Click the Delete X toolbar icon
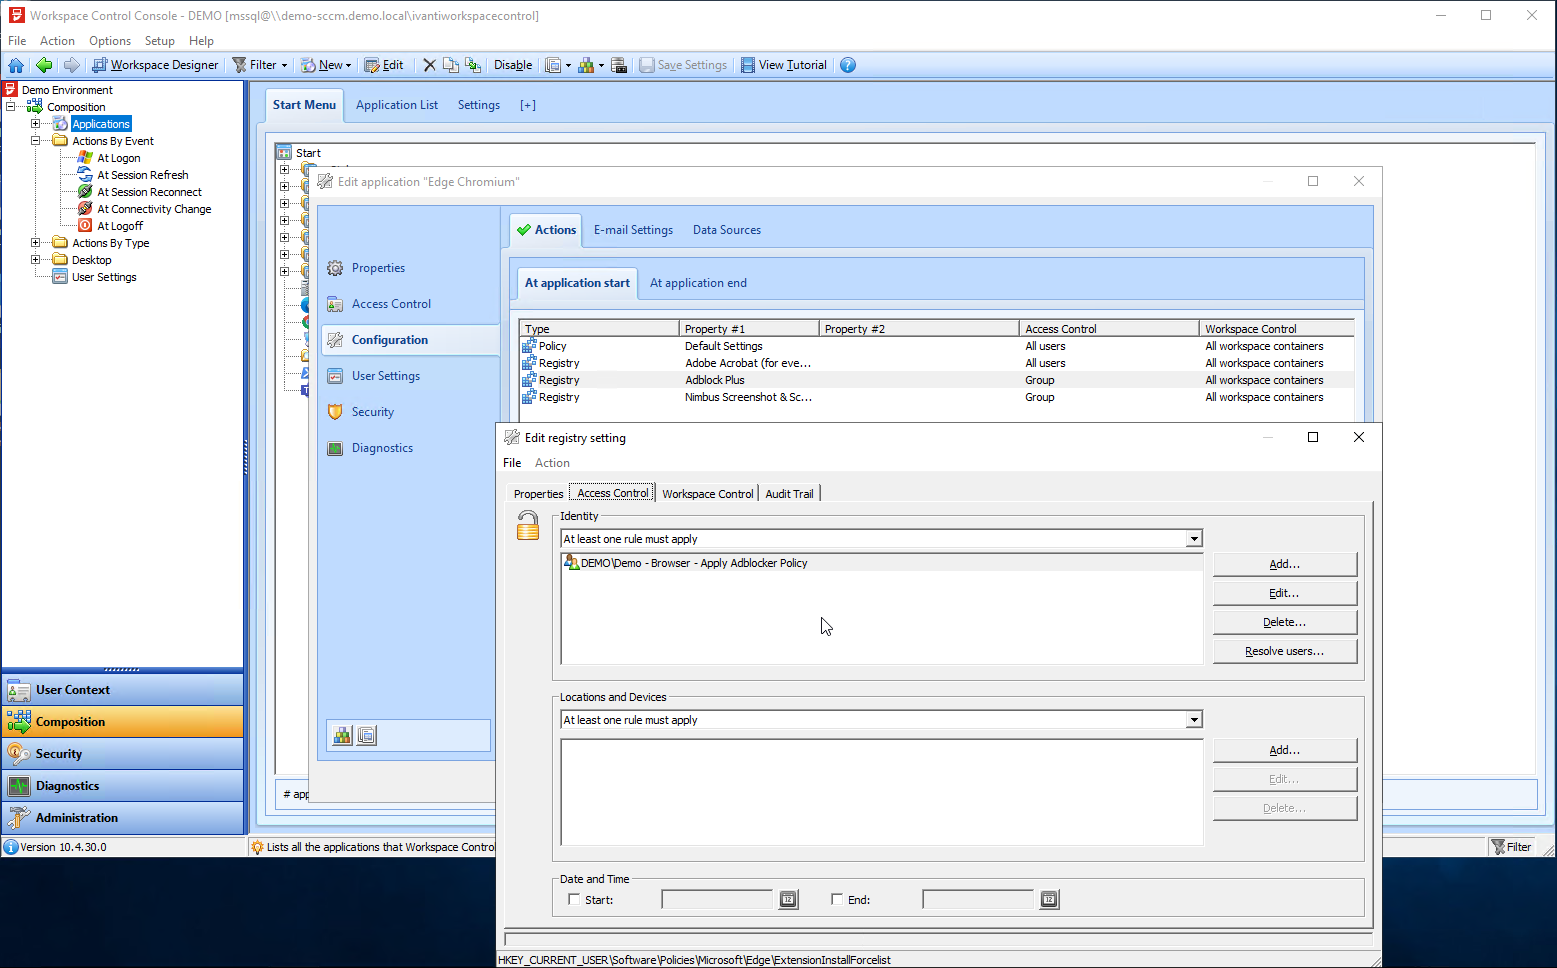 [429, 65]
